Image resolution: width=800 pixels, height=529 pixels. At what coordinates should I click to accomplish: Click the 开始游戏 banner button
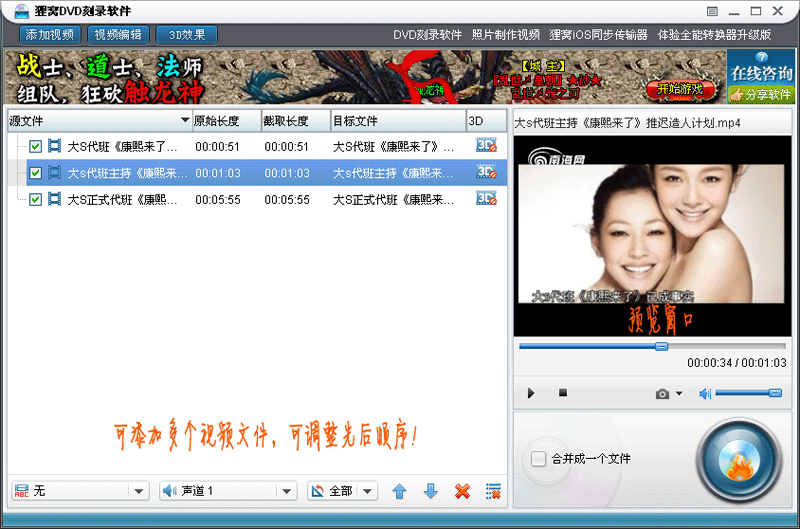click(x=680, y=89)
